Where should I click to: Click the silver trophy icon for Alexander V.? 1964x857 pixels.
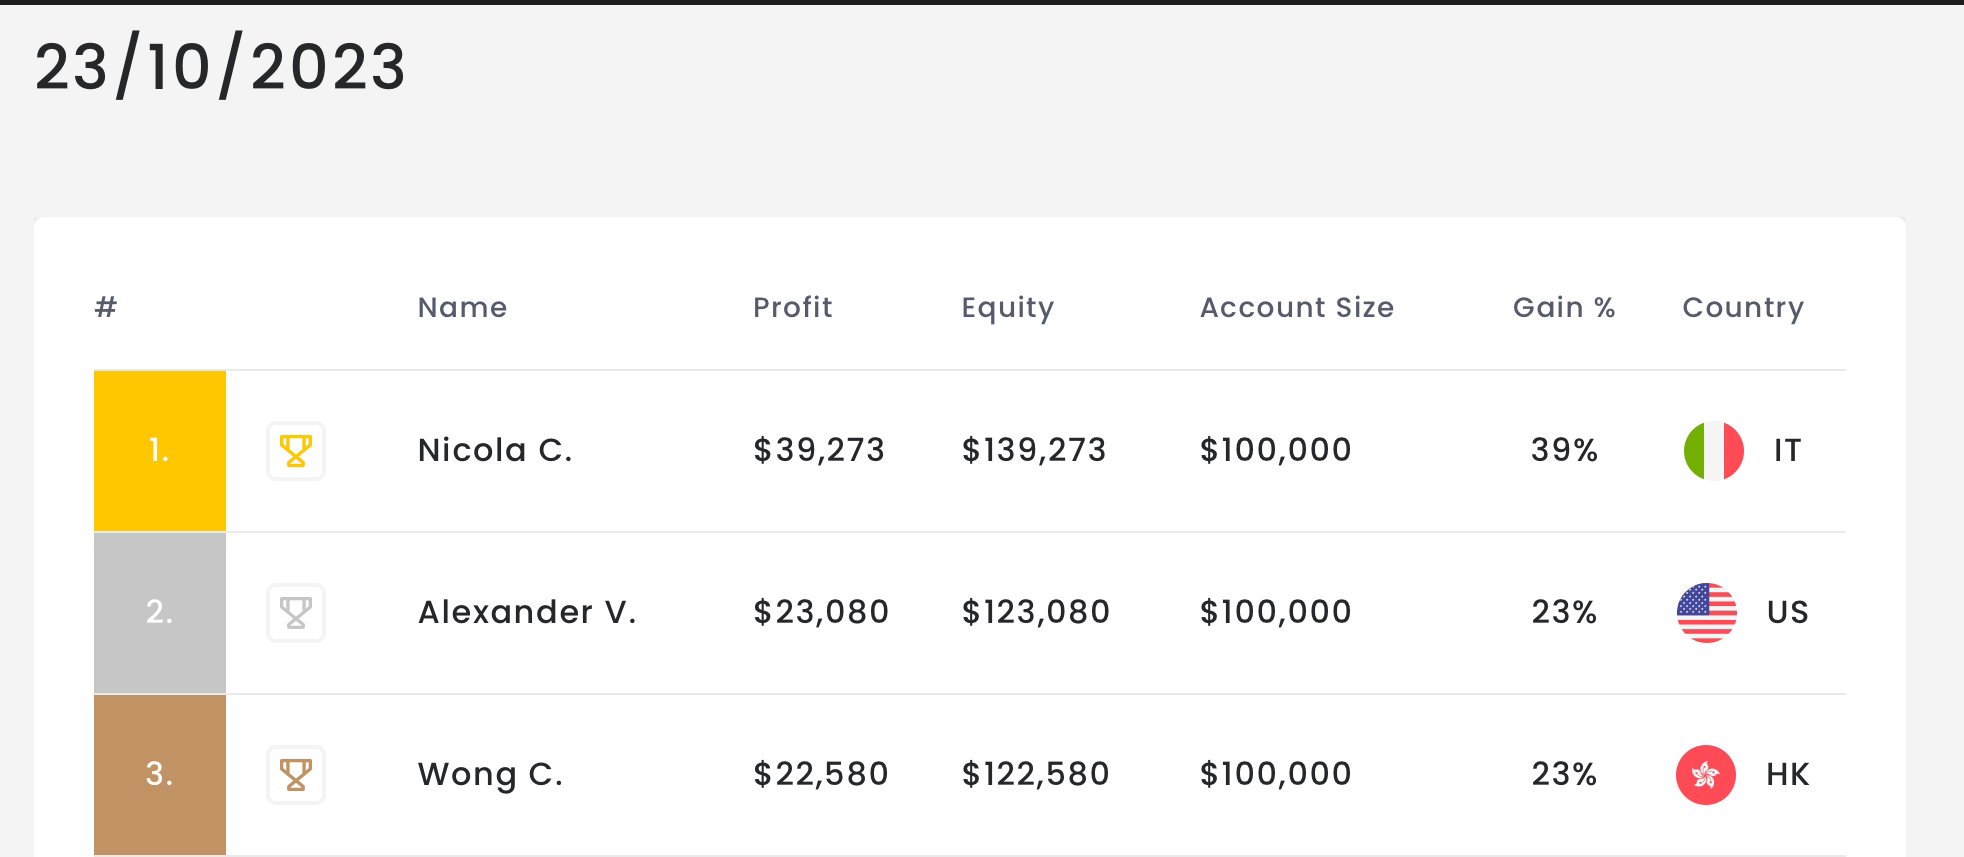point(296,613)
